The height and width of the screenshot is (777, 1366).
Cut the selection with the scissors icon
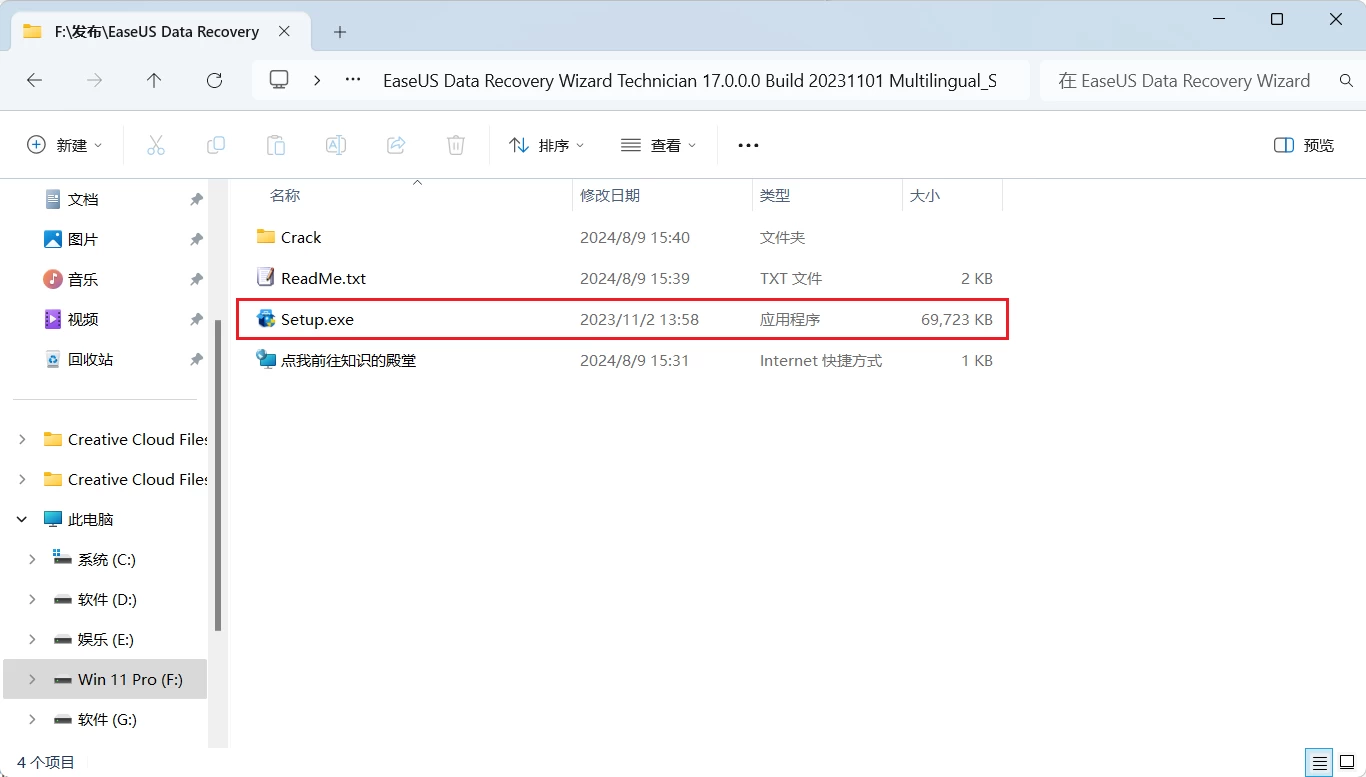point(156,145)
